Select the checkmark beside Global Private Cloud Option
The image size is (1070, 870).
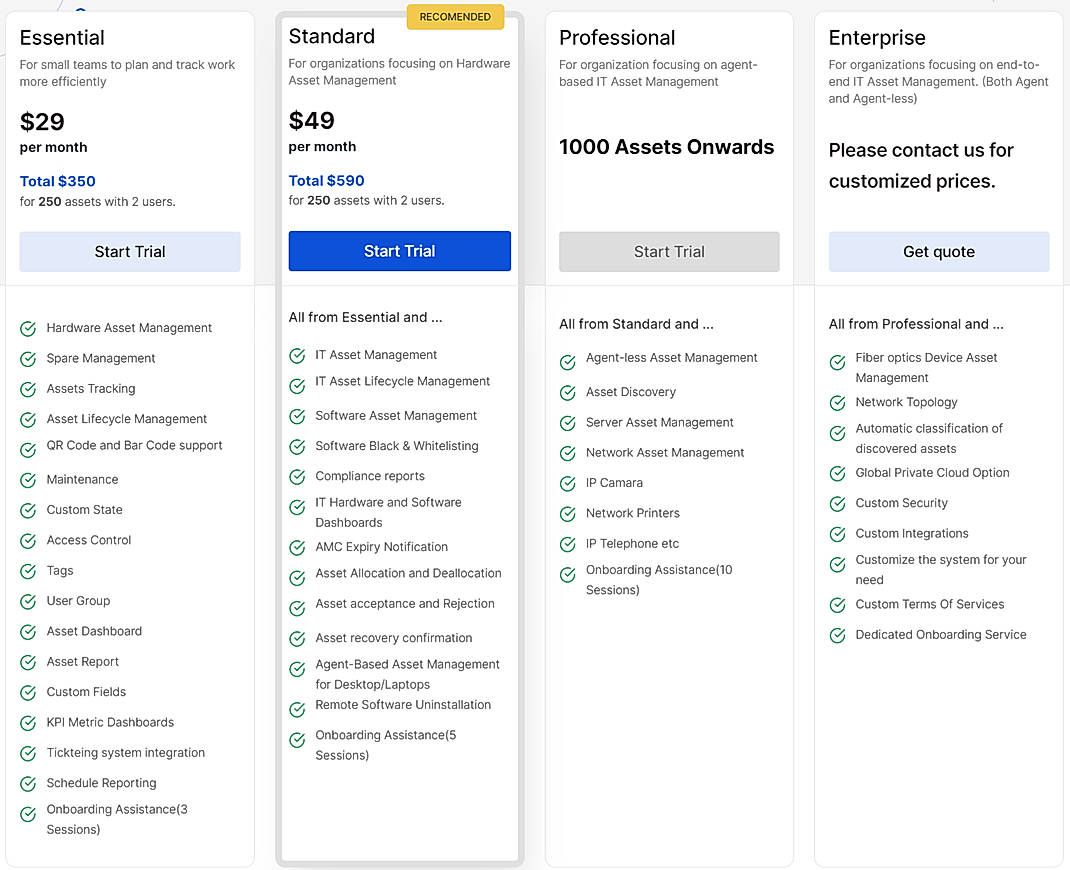(x=837, y=472)
